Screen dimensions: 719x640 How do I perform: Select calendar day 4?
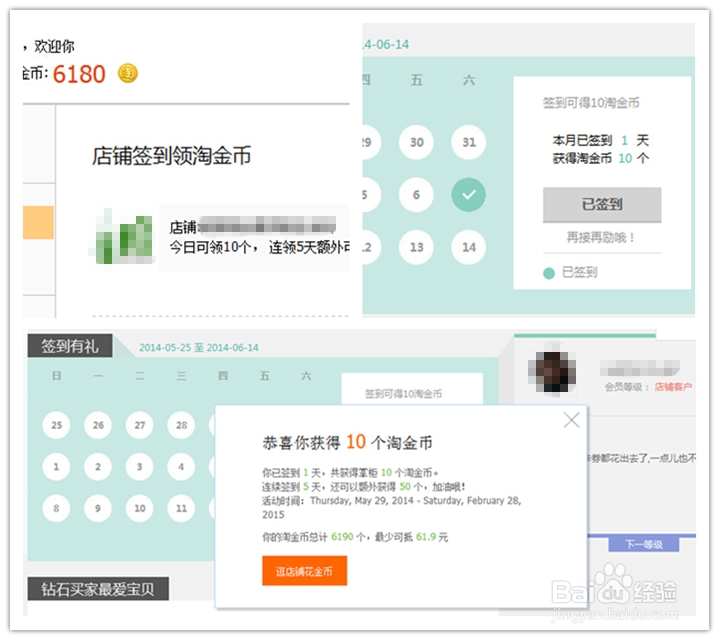[x=181, y=467]
